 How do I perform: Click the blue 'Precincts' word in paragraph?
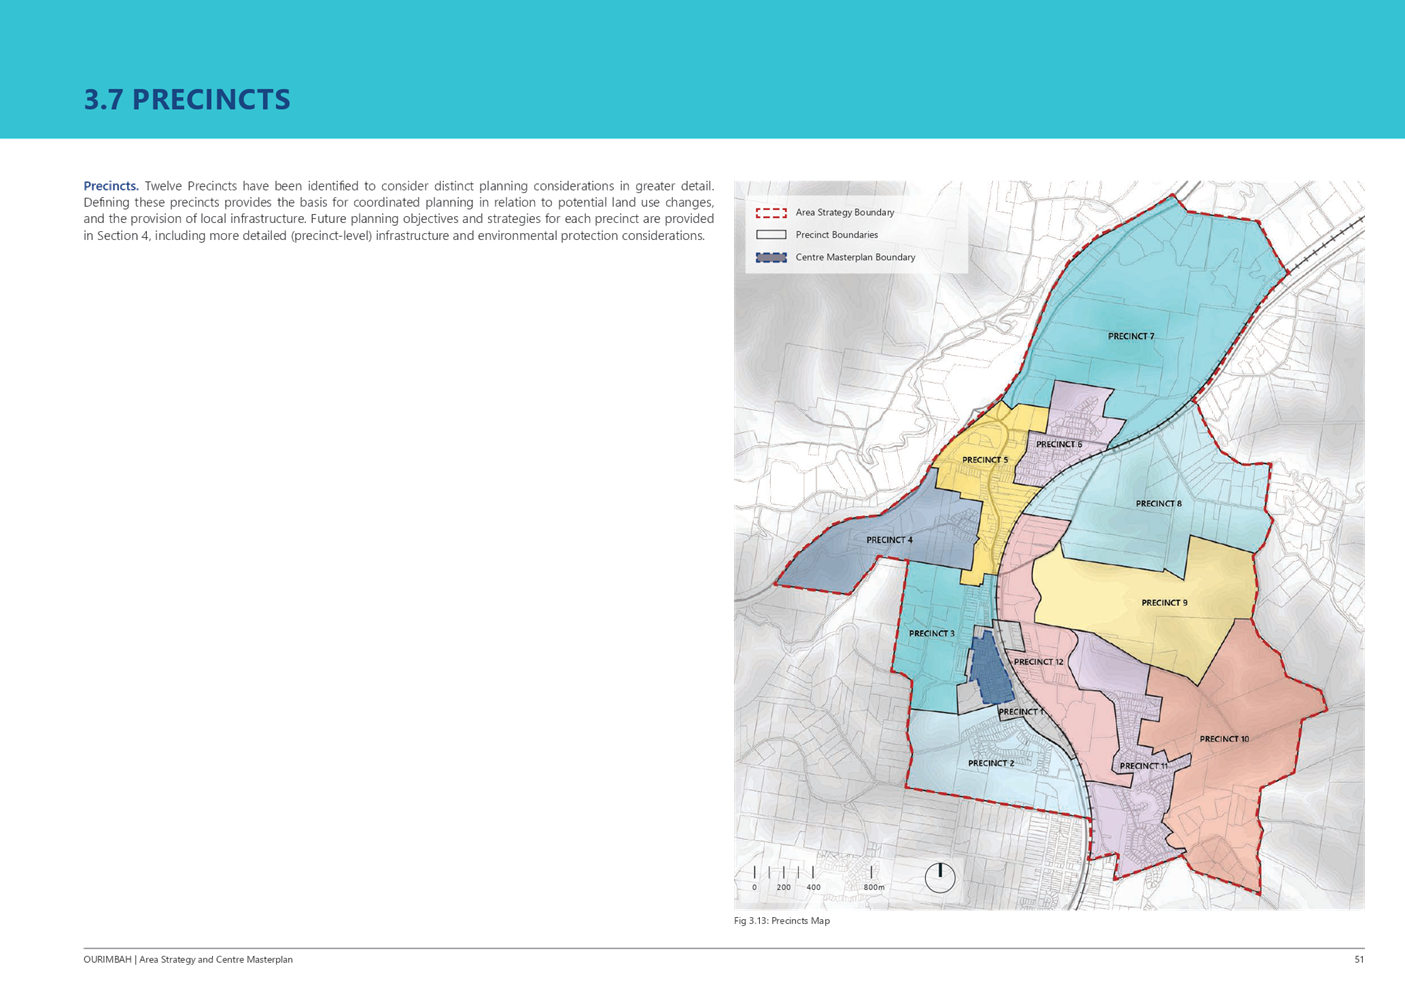[x=111, y=186]
